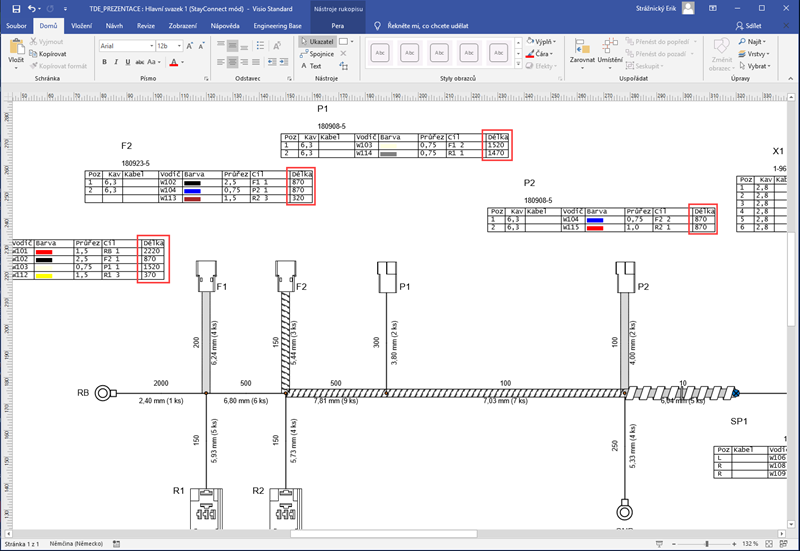
Task: Choose the Spojnice connector tool
Action: point(318,54)
